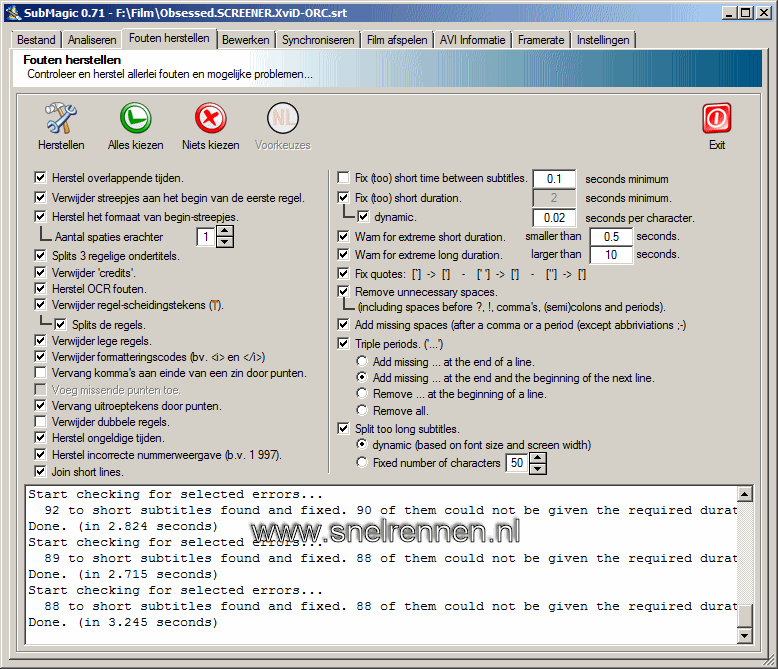Choose the Remove all radio option
778x669 pixels.
362,410
